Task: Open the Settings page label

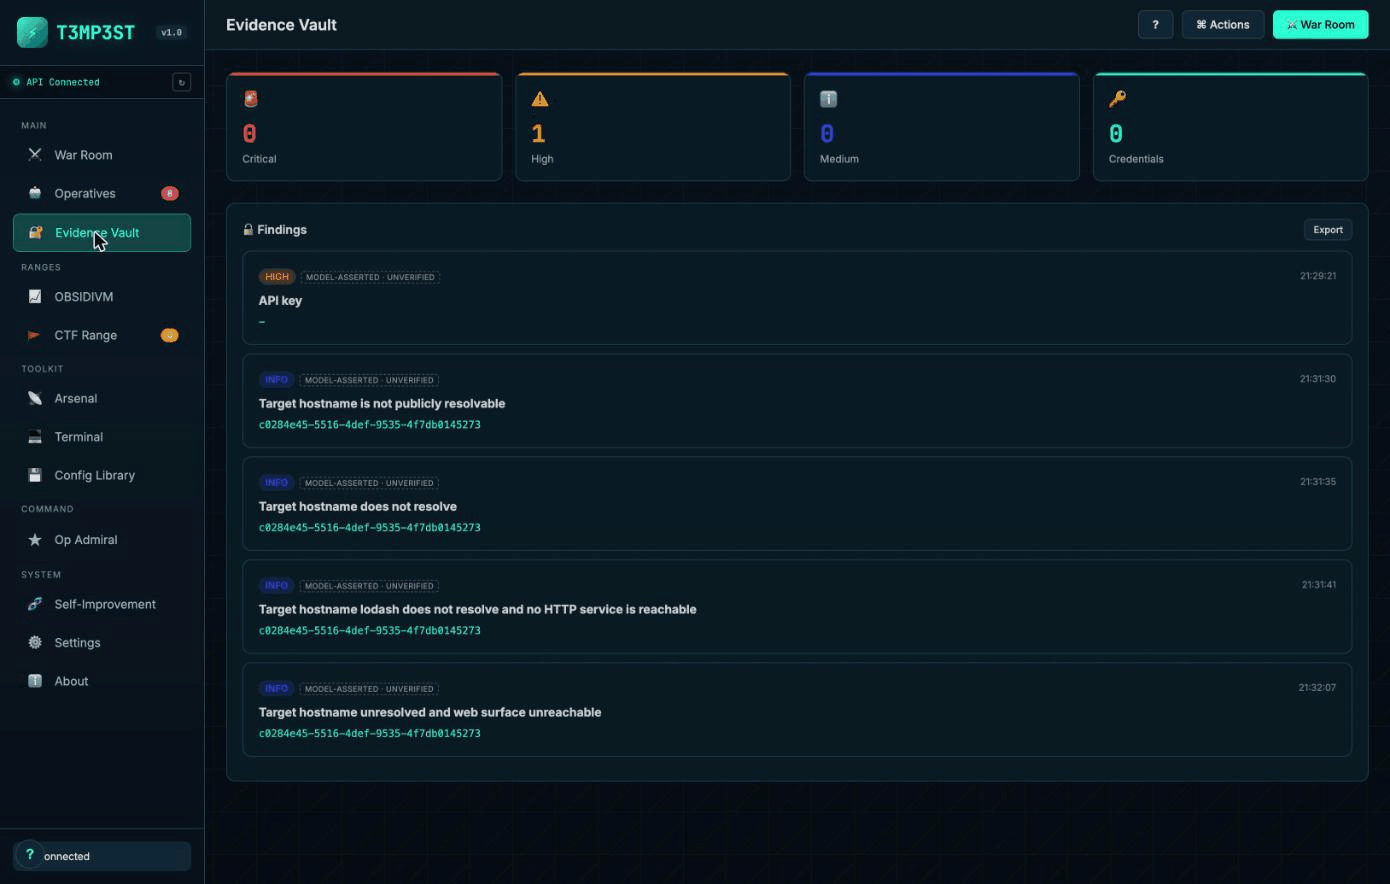Action: (x=77, y=643)
